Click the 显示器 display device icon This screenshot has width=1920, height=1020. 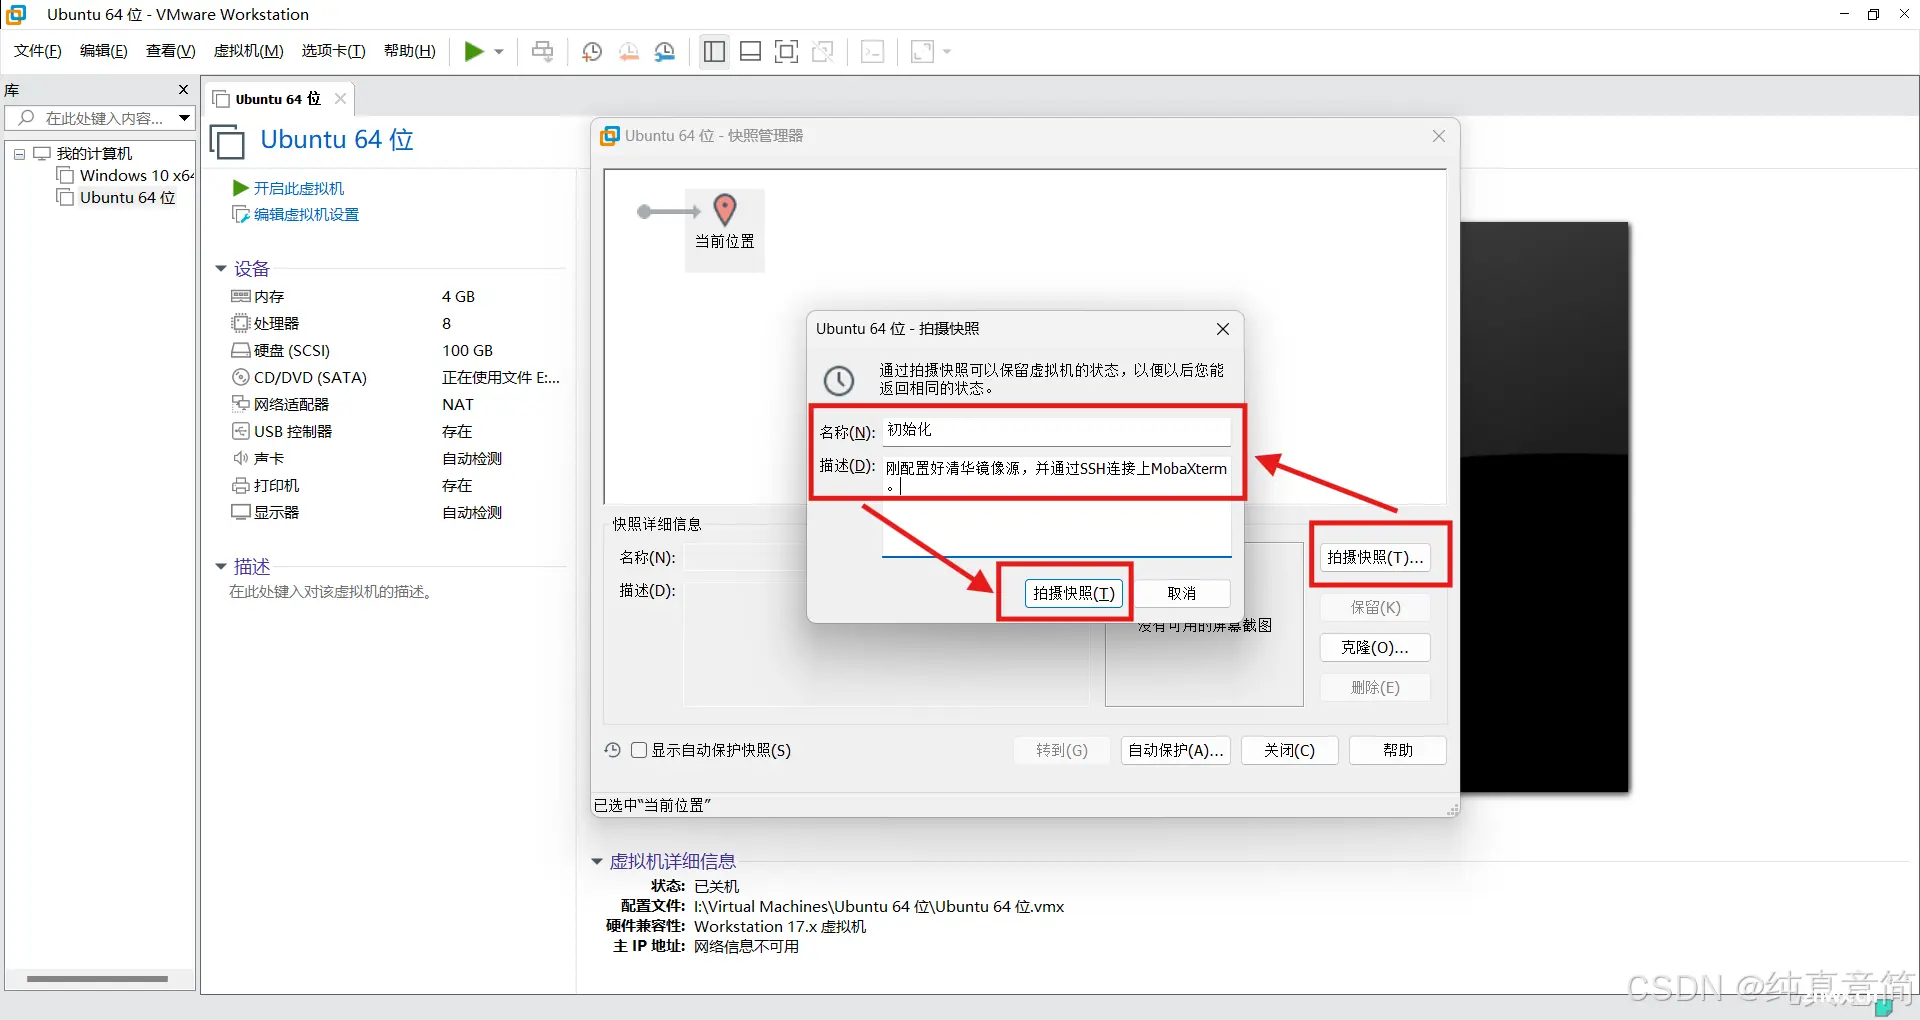point(241,512)
